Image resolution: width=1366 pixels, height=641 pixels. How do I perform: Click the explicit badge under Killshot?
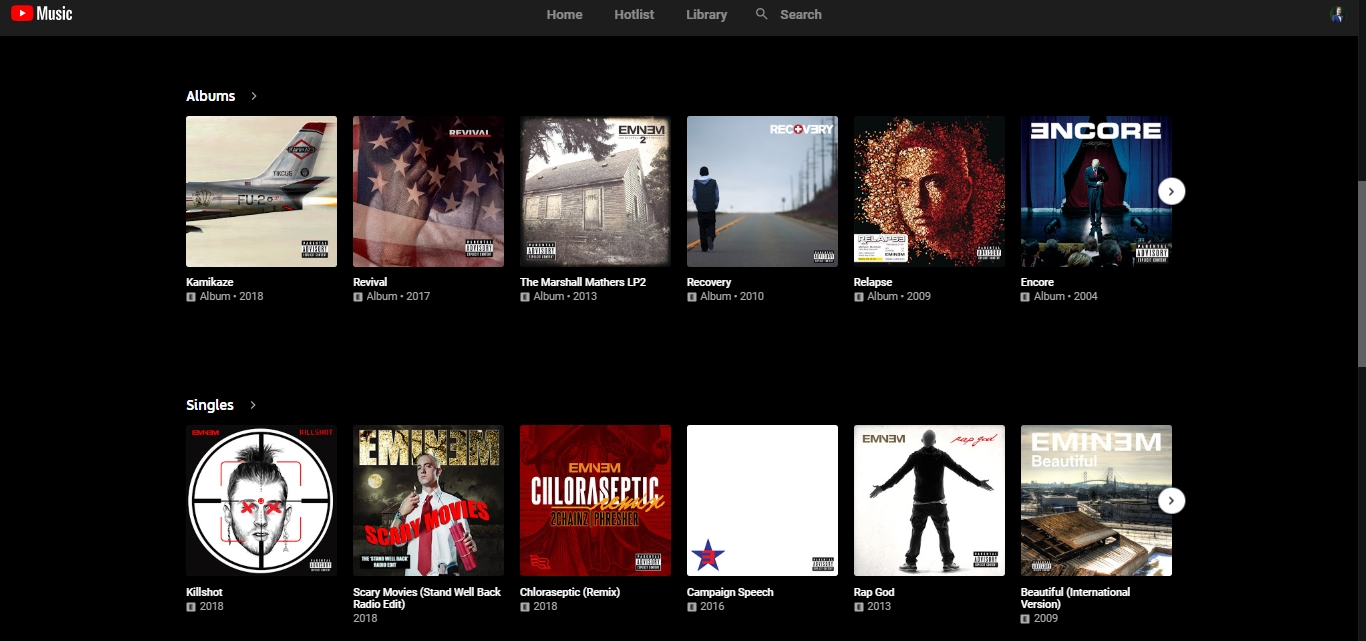[x=191, y=607]
